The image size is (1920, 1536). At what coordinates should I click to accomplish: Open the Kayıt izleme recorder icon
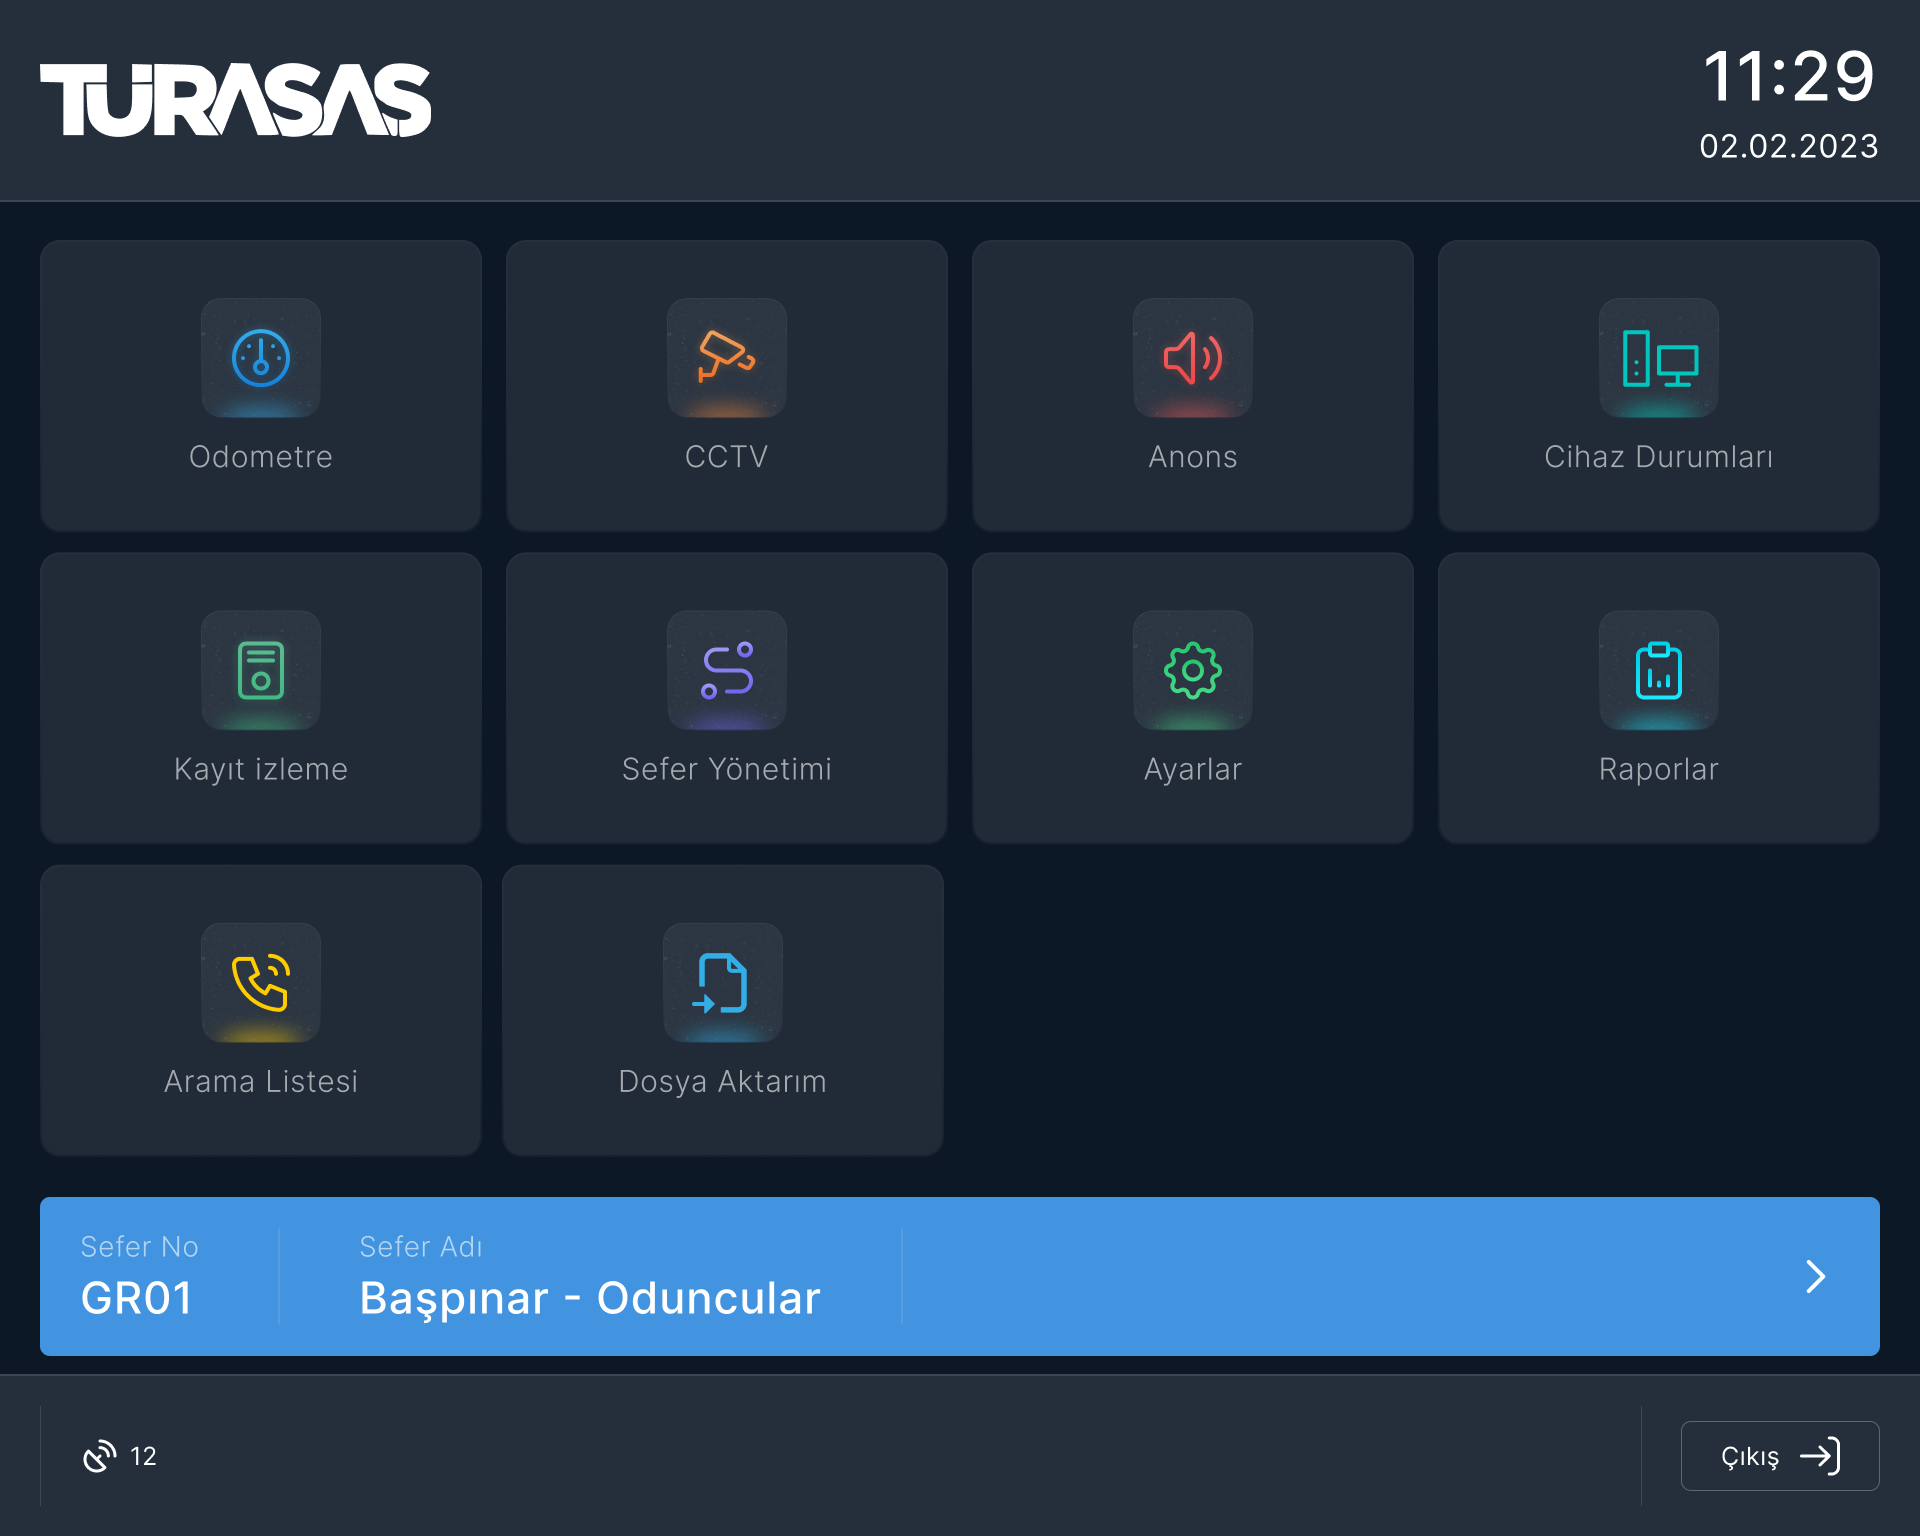point(261,670)
